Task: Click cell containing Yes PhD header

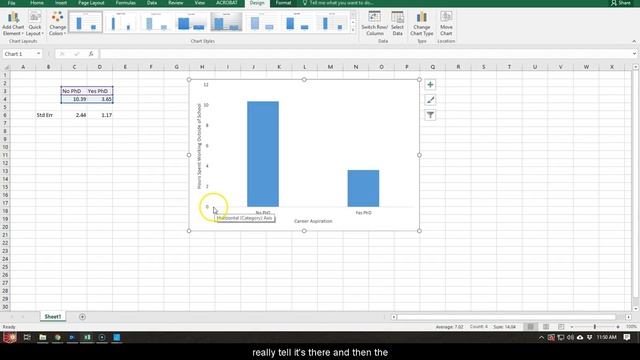Action: [x=100, y=91]
